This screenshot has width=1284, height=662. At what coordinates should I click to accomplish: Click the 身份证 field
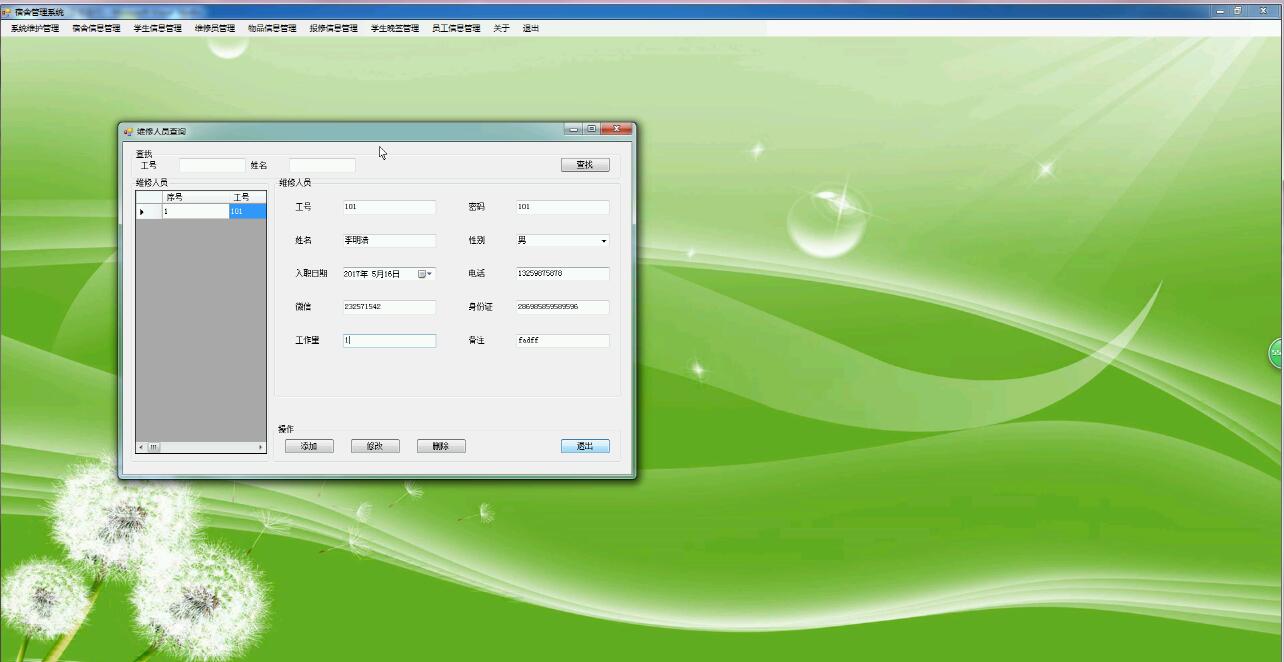(563, 307)
